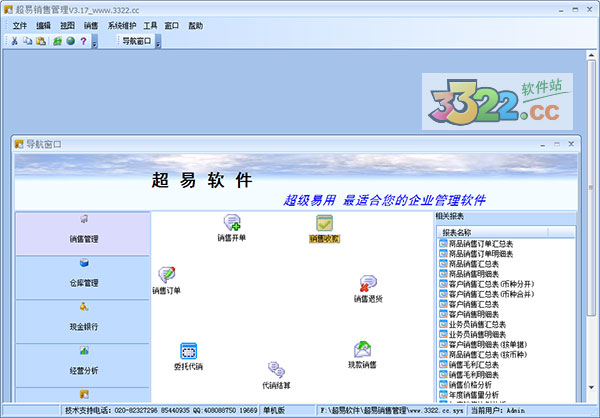Maximize the 导航窗口 inner window
Image resolution: width=600 pixels, height=418 pixels.
pyautogui.click(x=557, y=144)
